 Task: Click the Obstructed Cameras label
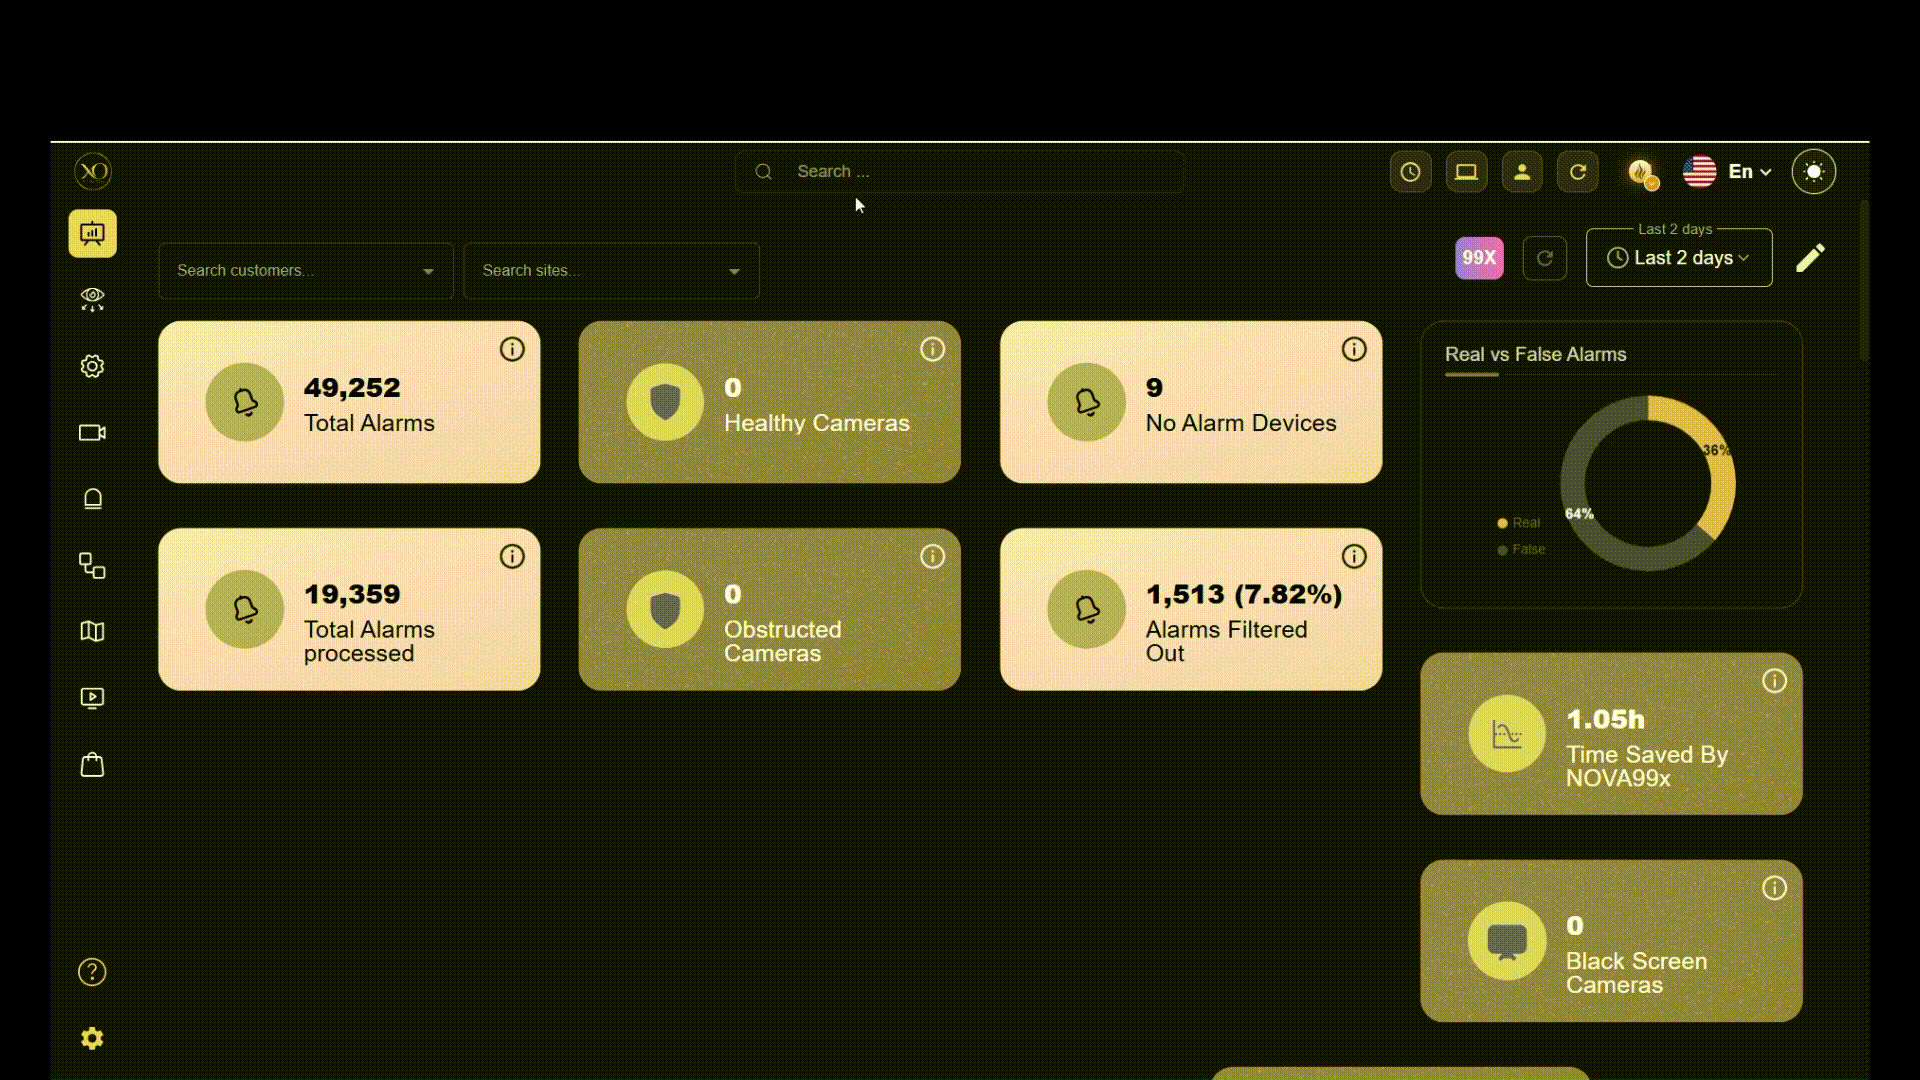click(783, 642)
